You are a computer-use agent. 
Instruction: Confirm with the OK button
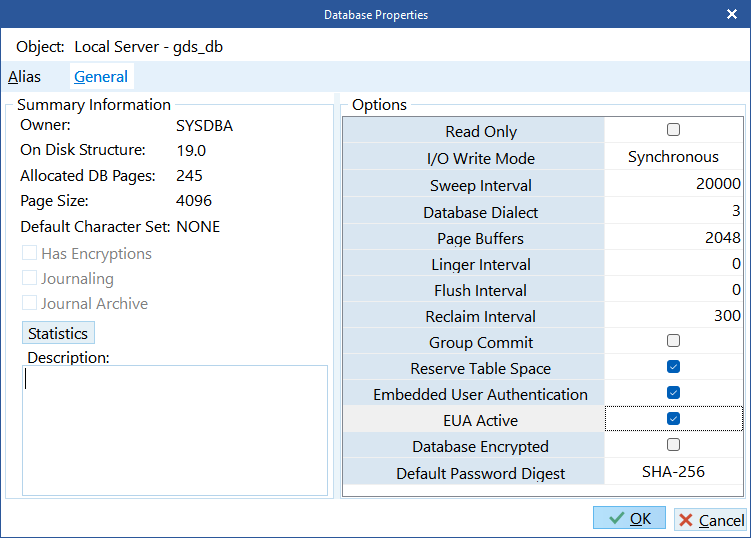tap(629, 518)
